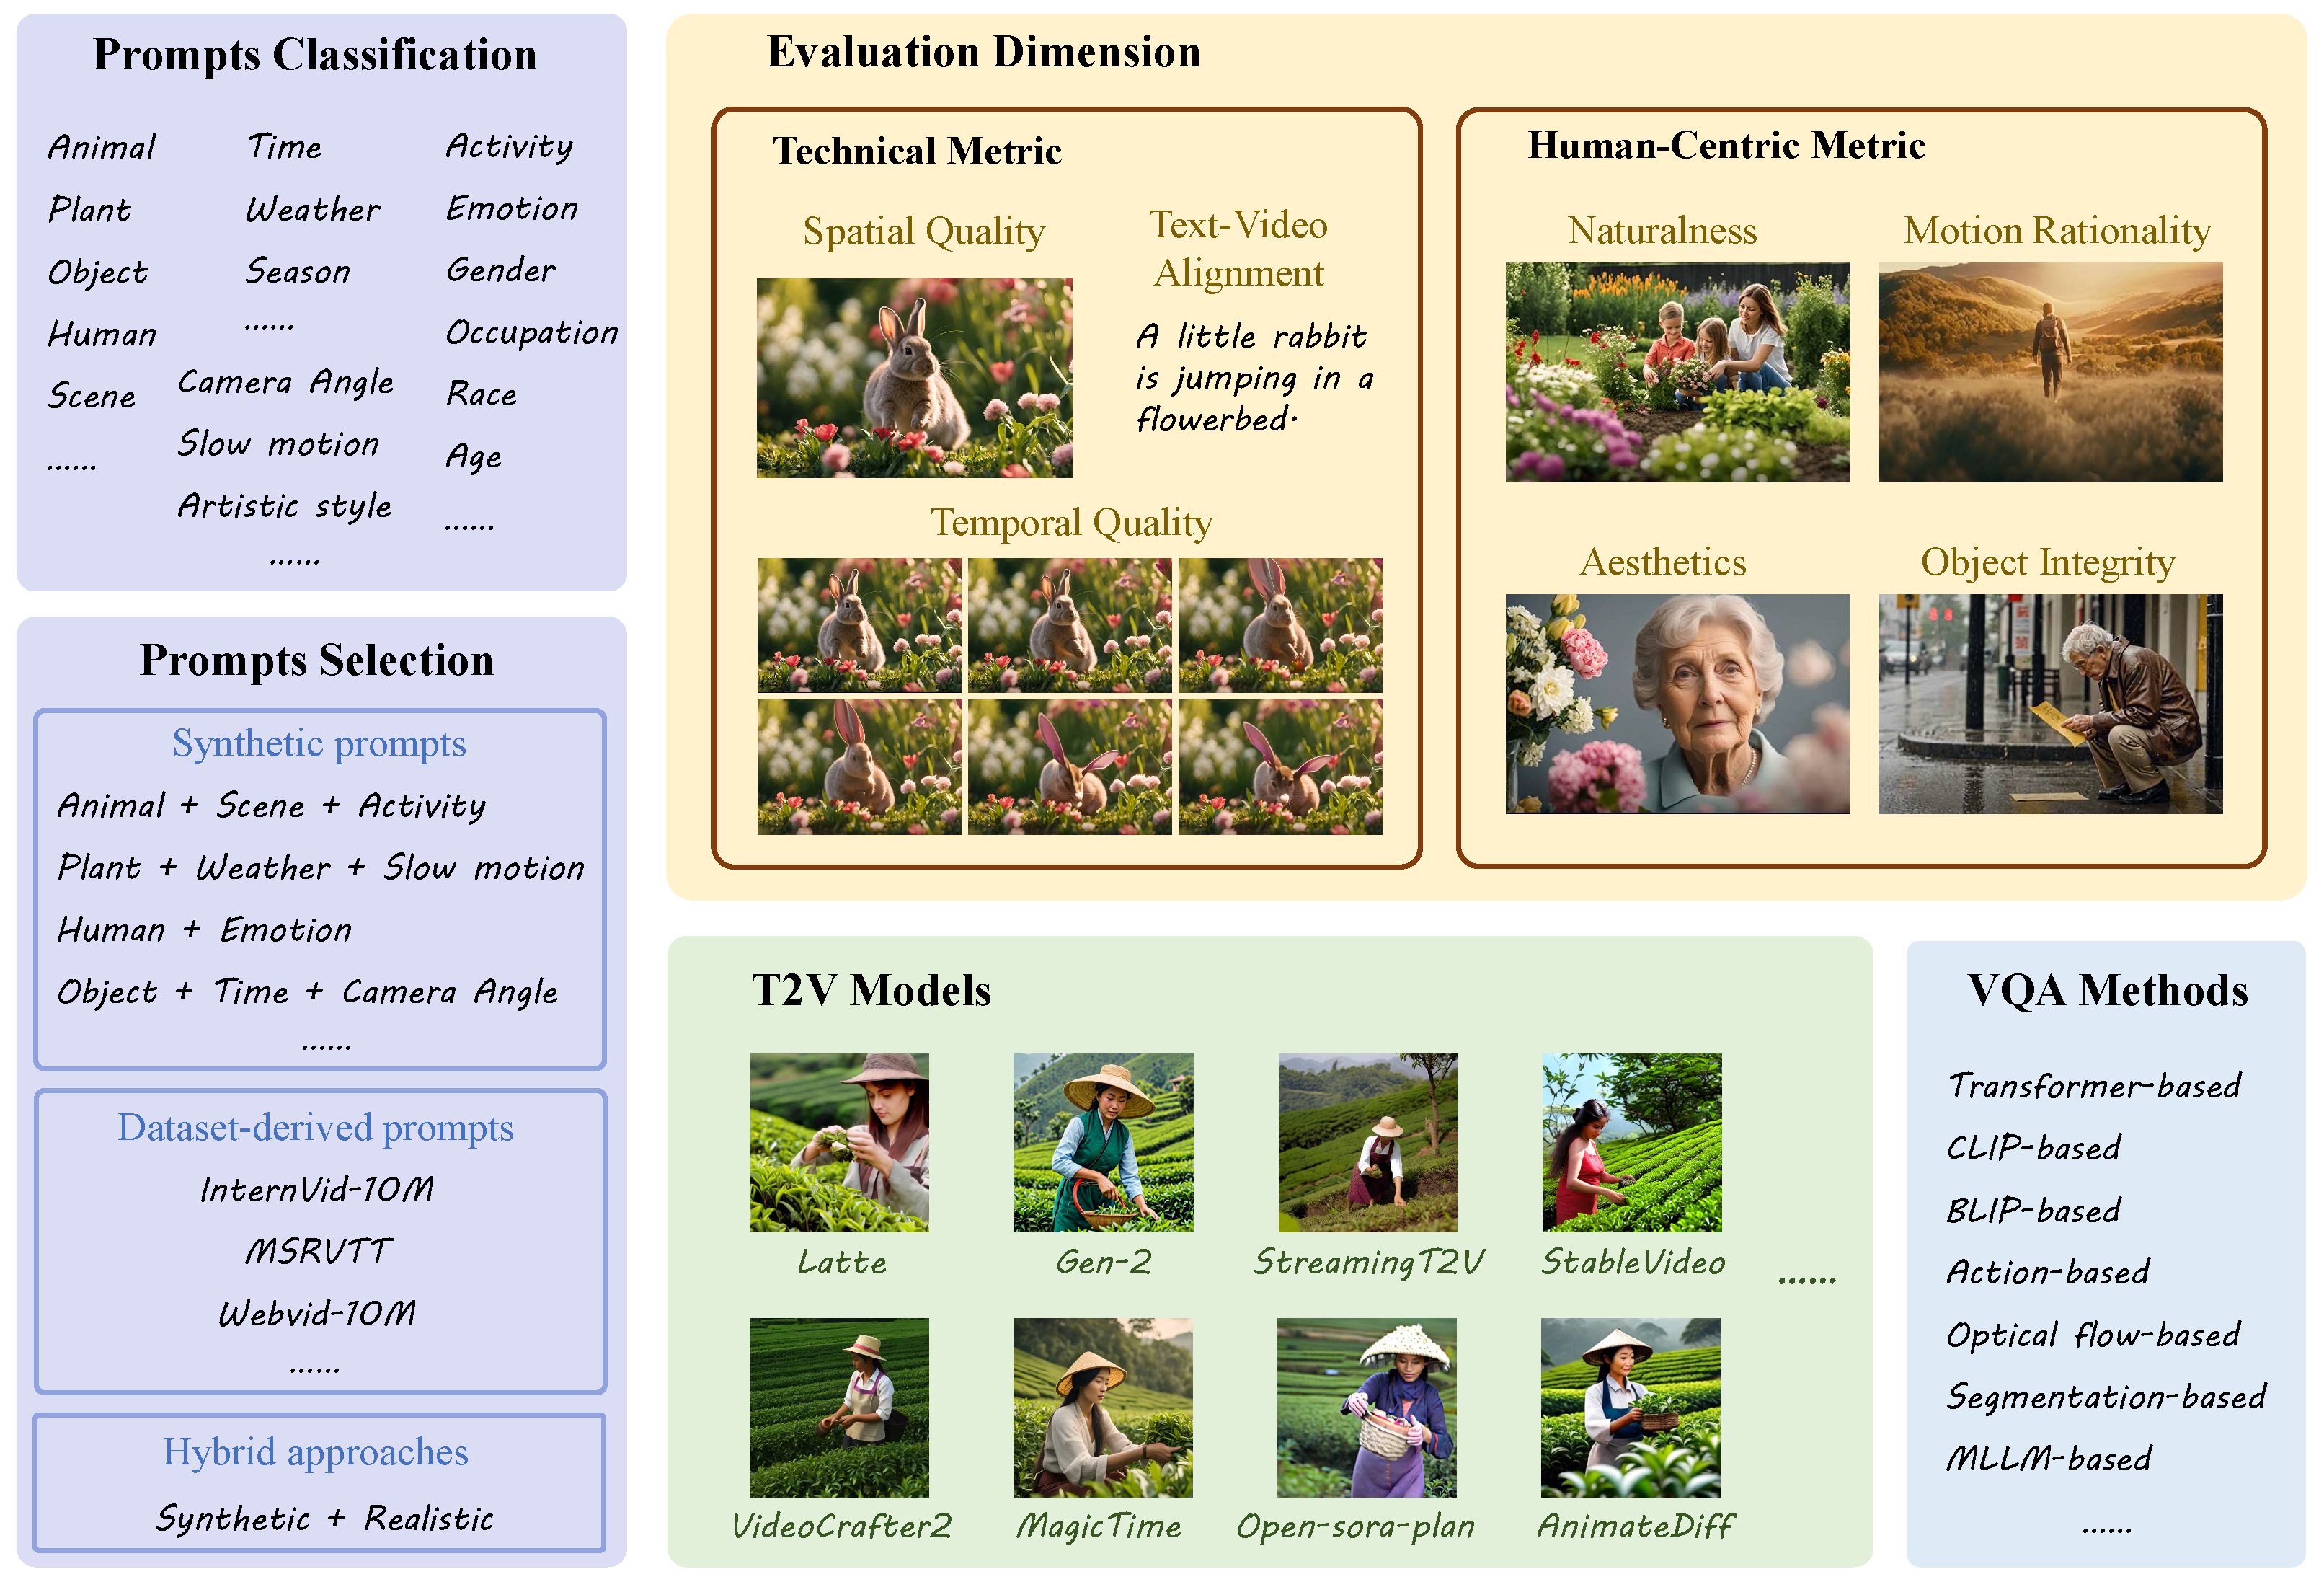Click the VideoCrafter2 sample image

(x=839, y=1407)
